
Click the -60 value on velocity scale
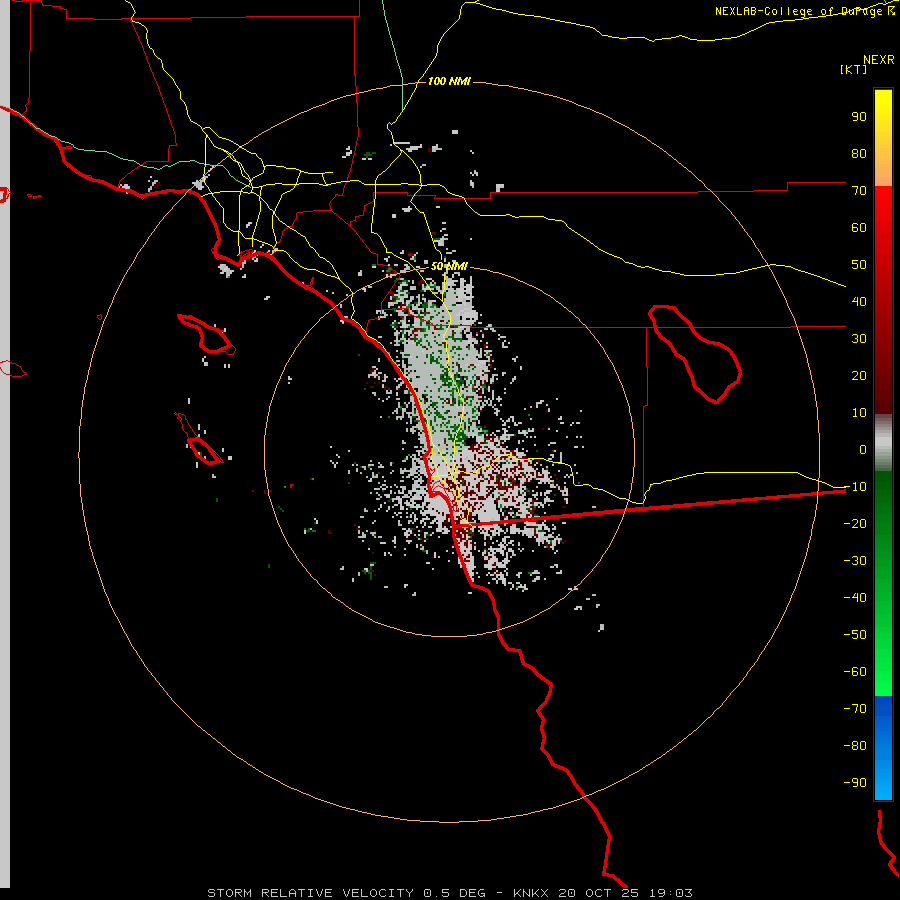(x=855, y=672)
